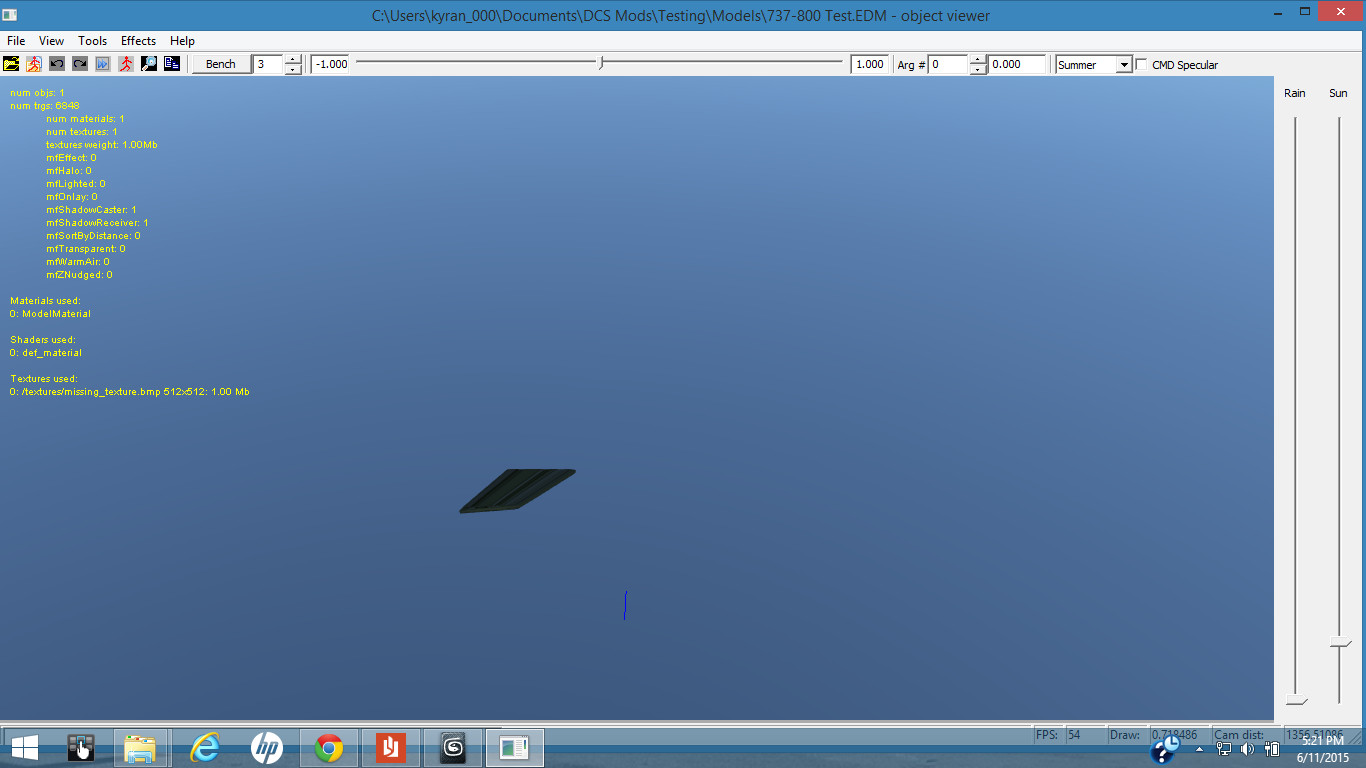The height and width of the screenshot is (768, 1366).
Task: Click the redo arrow toolbar icon
Action: 80,64
